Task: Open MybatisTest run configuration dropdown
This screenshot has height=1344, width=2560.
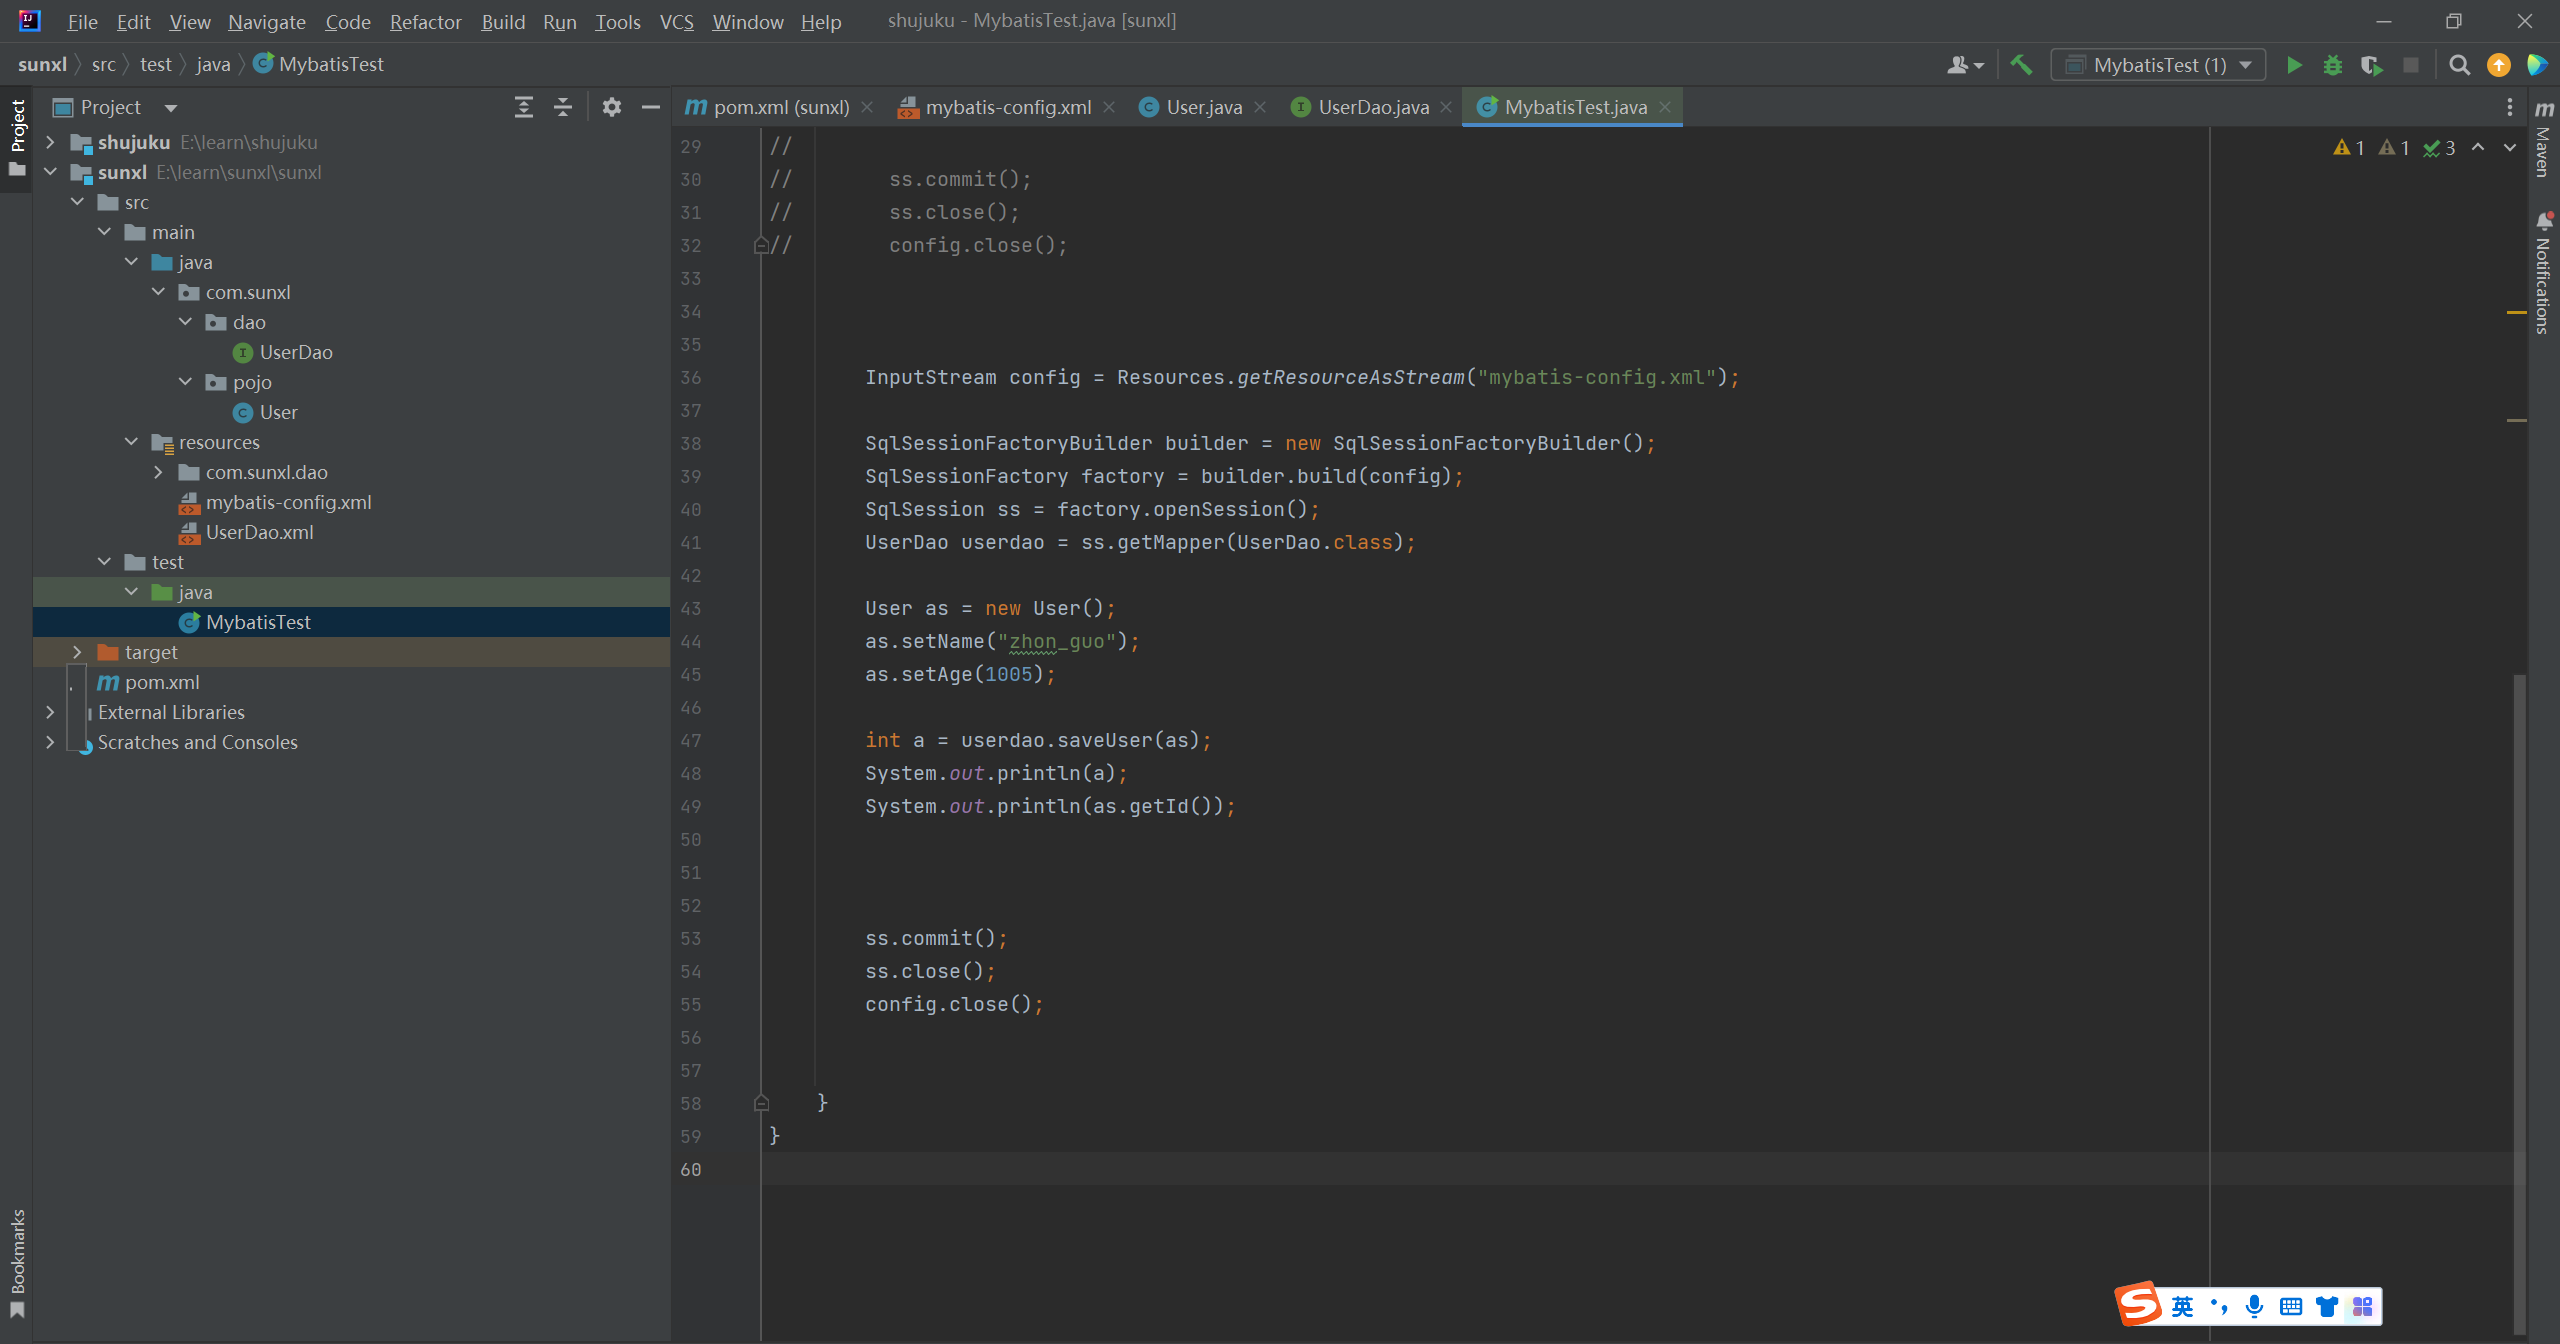Action: click(2158, 65)
